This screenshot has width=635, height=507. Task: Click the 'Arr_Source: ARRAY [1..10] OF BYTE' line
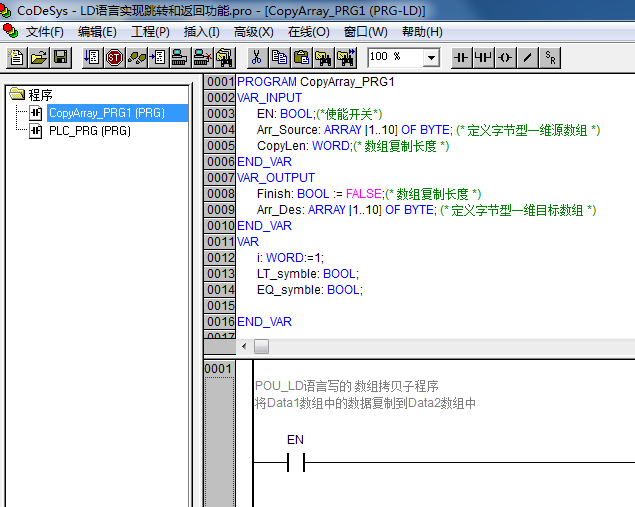coord(428,130)
